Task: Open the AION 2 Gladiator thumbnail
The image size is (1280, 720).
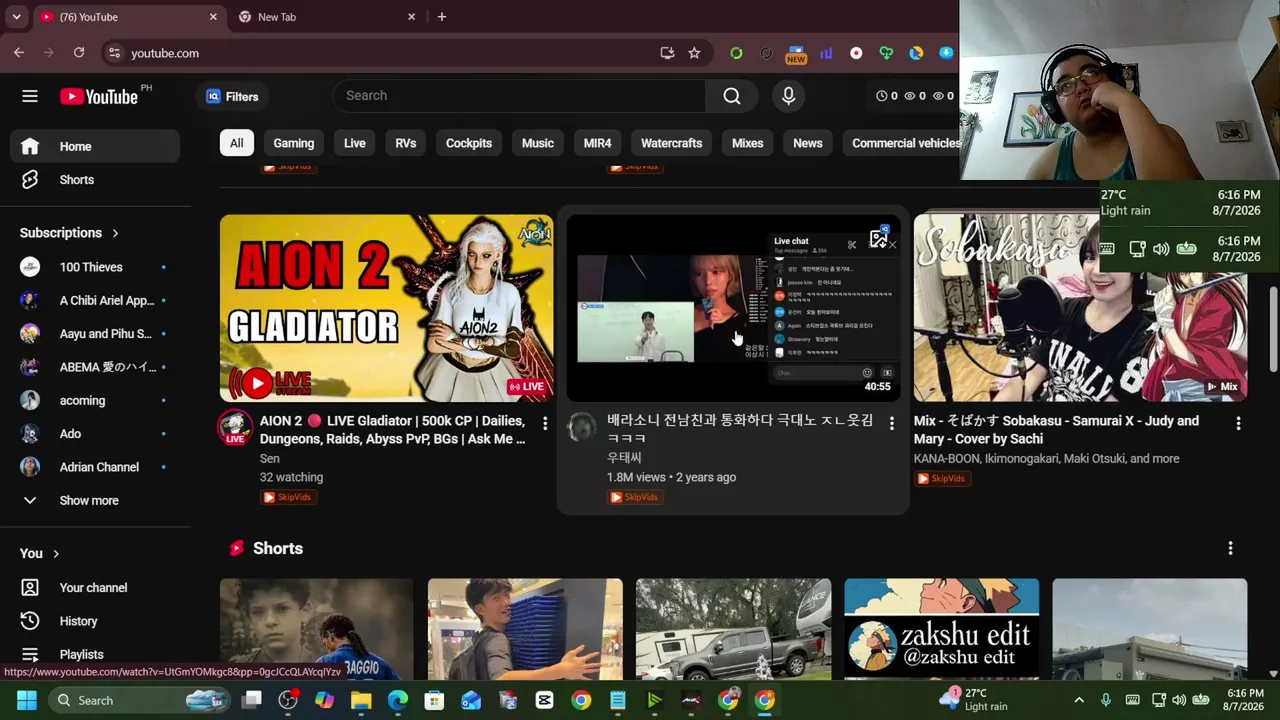Action: click(x=386, y=308)
